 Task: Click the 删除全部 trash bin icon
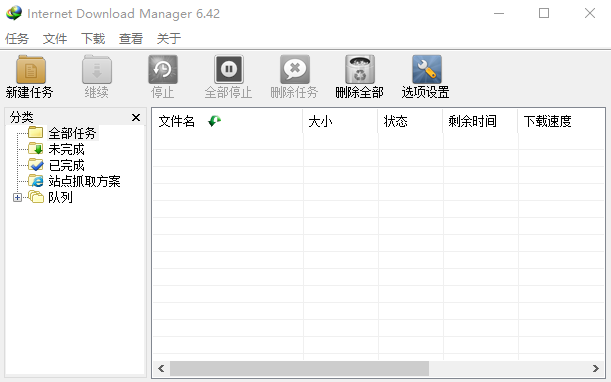tap(360, 69)
